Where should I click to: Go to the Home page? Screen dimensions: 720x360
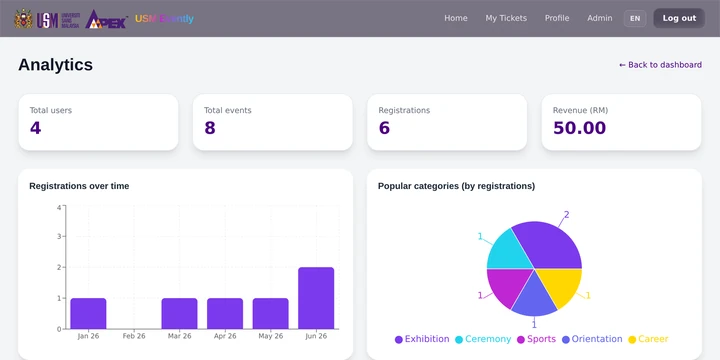click(x=456, y=18)
